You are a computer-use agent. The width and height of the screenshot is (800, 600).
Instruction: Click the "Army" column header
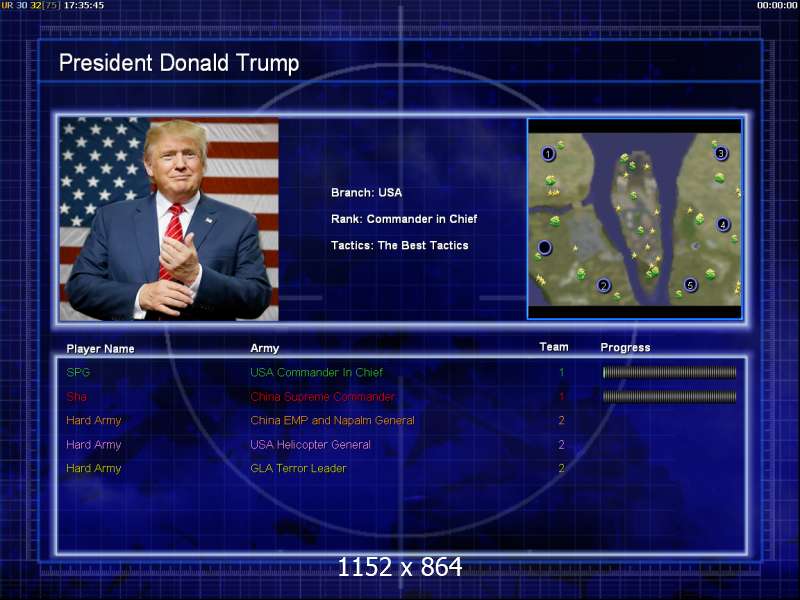(x=265, y=348)
